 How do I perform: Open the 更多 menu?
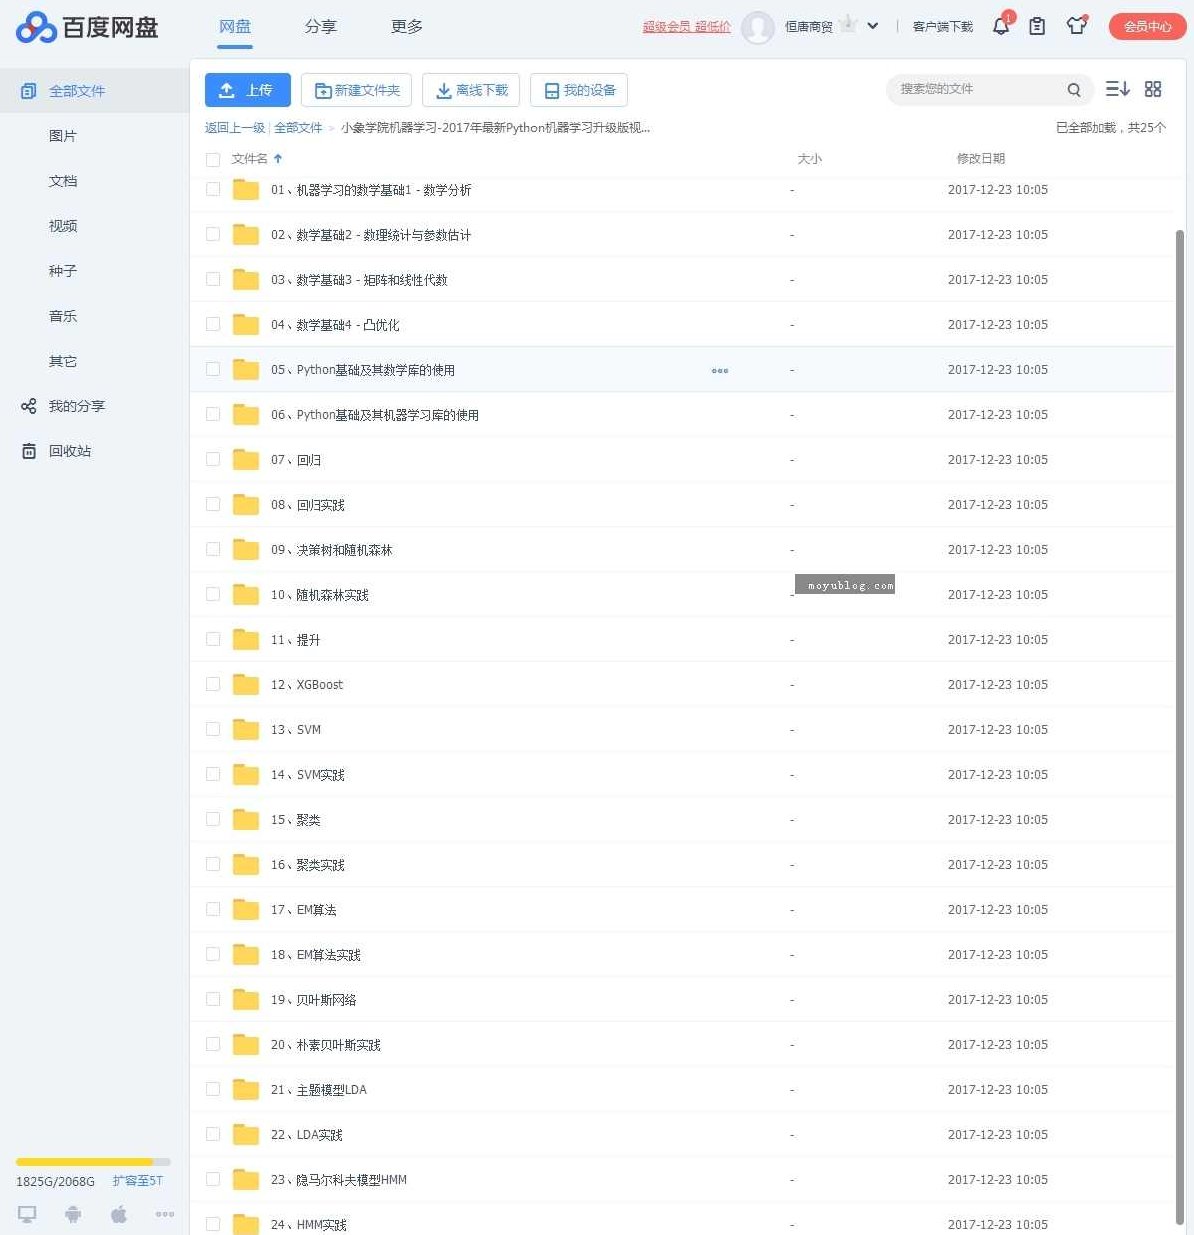click(405, 27)
